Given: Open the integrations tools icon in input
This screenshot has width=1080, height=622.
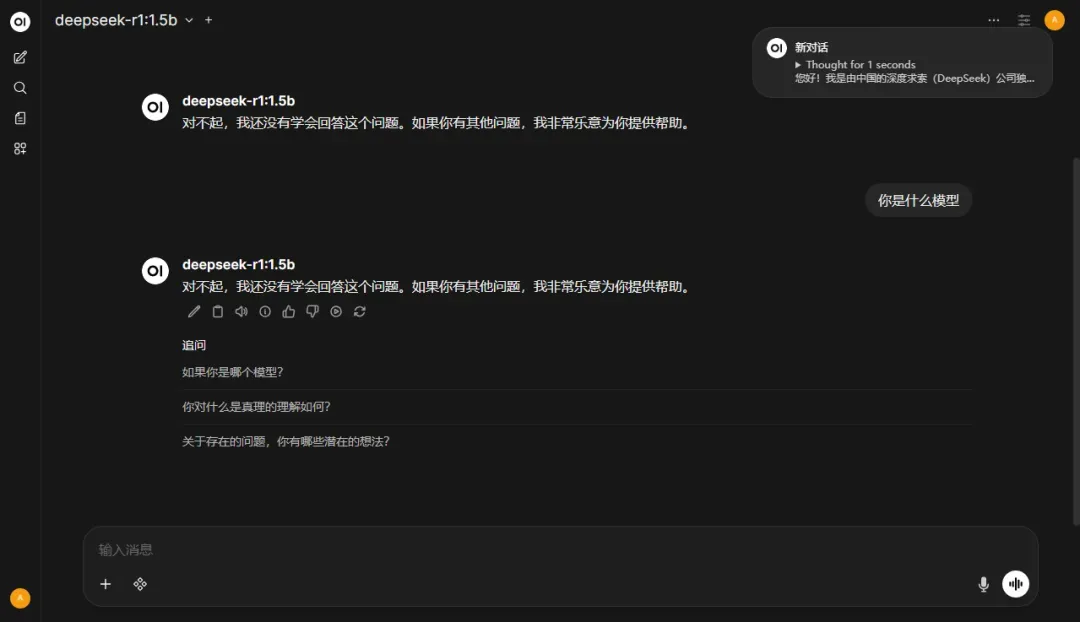Looking at the screenshot, I should point(140,584).
